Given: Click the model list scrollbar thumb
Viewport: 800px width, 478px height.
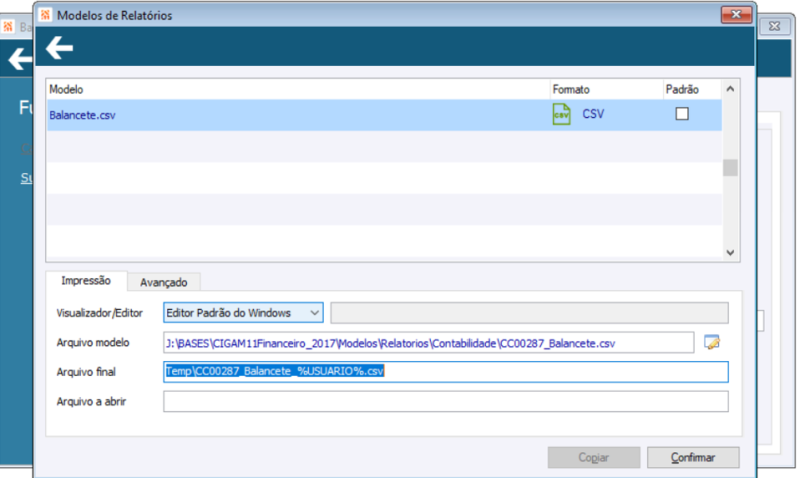Looking at the screenshot, I should coord(730,168).
